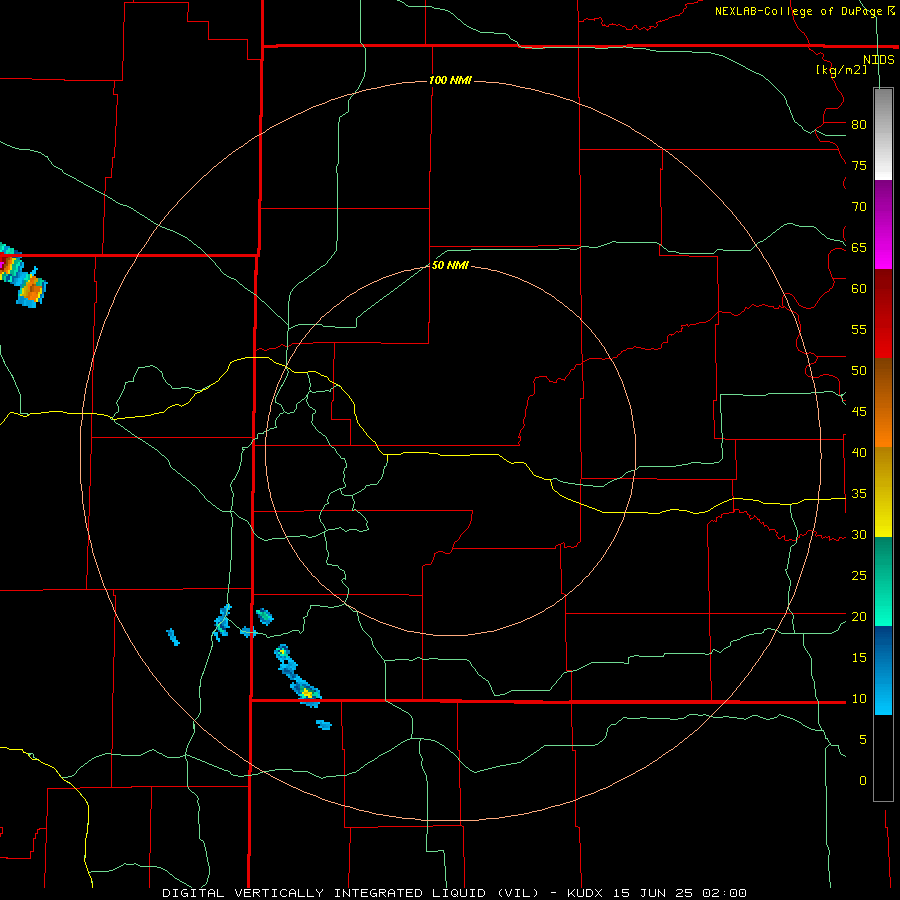Click the yellow-core storm cell on southern state border
The height and width of the screenshot is (900, 900).
[x=307, y=691]
